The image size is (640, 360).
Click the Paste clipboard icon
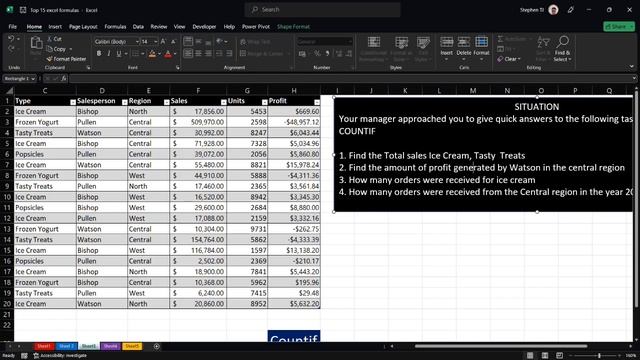coord(36,44)
